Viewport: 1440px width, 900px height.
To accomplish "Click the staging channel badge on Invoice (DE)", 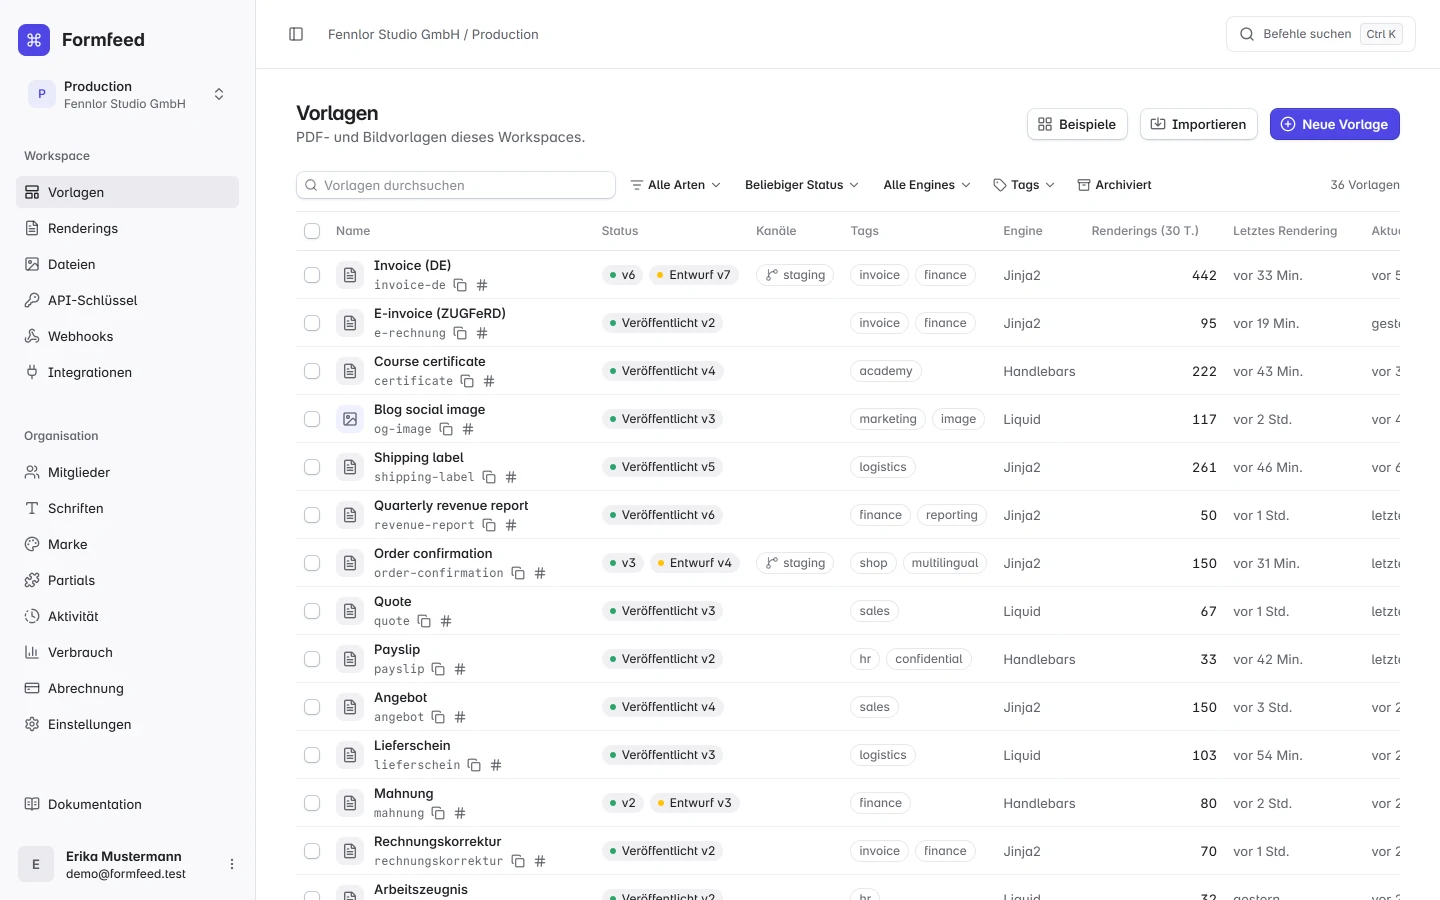I will [x=795, y=275].
